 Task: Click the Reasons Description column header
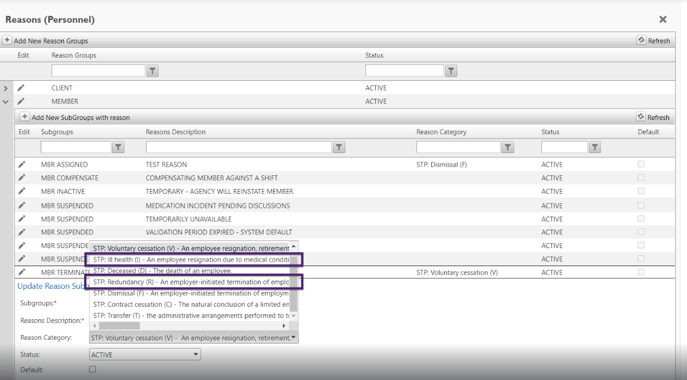click(175, 132)
